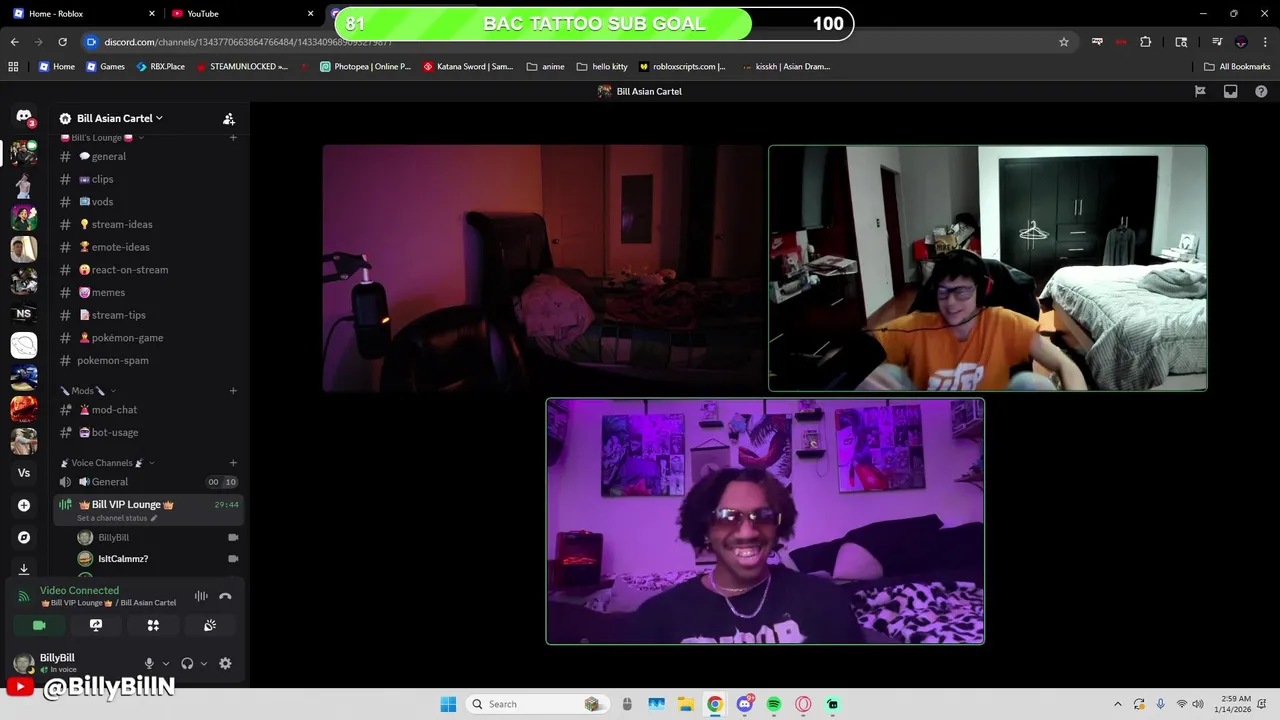Click the Add a Server plus icon
The height and width of the screenshot is (720, 1280).
tap(24, 505)
